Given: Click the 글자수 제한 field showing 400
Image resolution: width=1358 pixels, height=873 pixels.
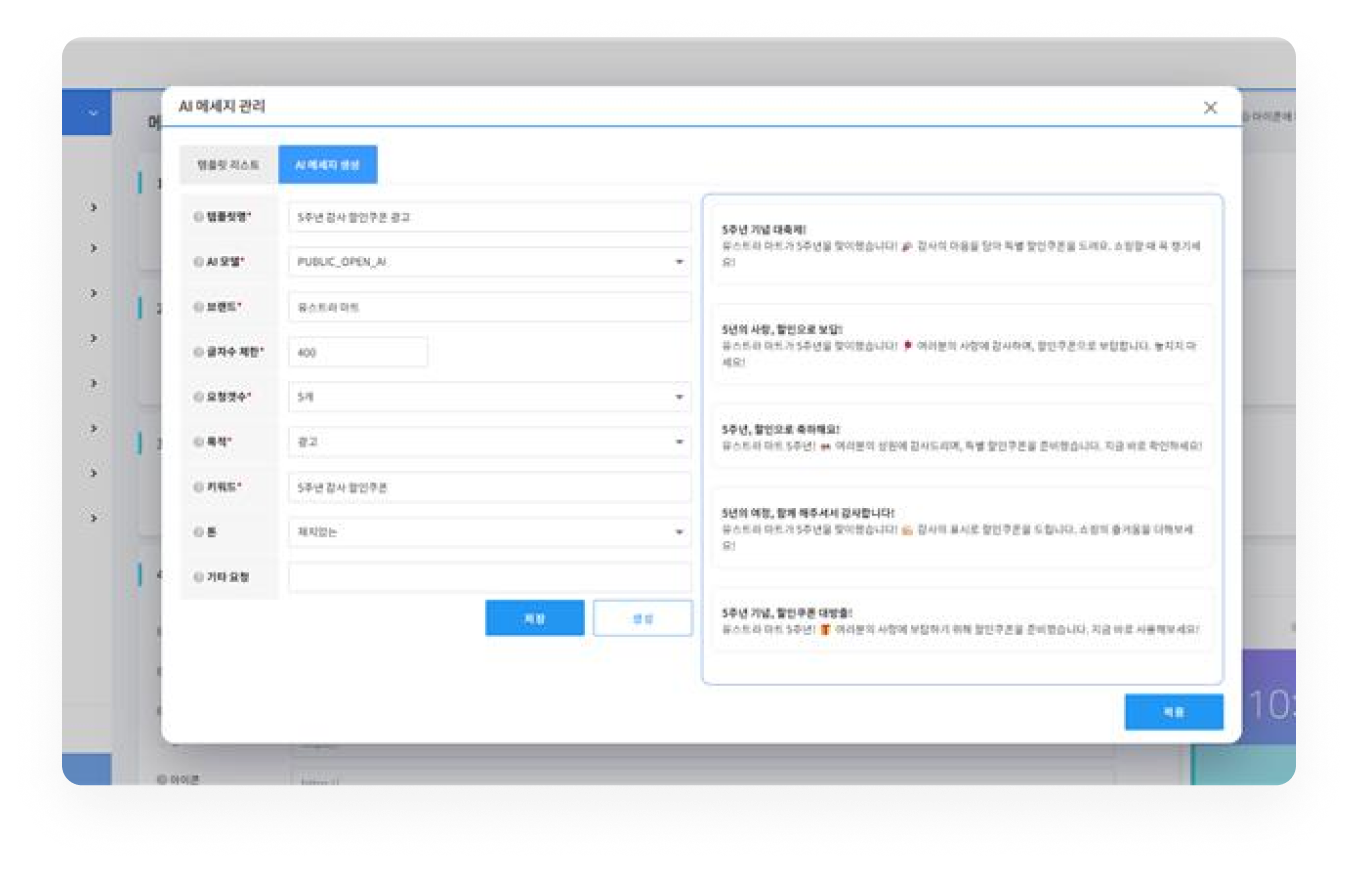Looking at the screenshot, I should point(357,352).
